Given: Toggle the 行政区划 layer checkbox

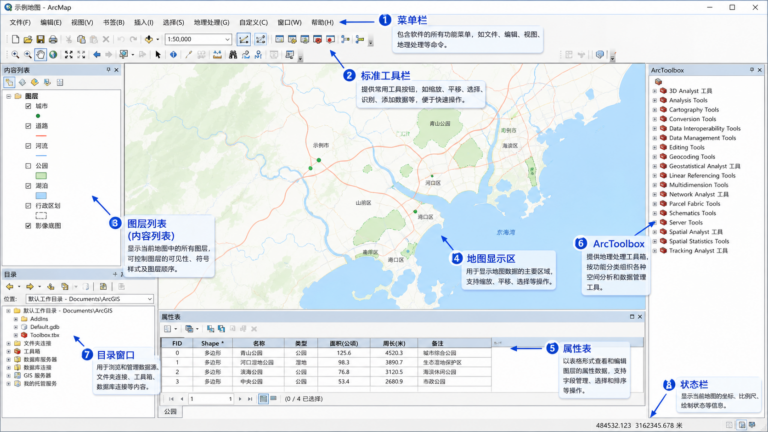Looking at the screenshot, I should [x=28, y=206].
